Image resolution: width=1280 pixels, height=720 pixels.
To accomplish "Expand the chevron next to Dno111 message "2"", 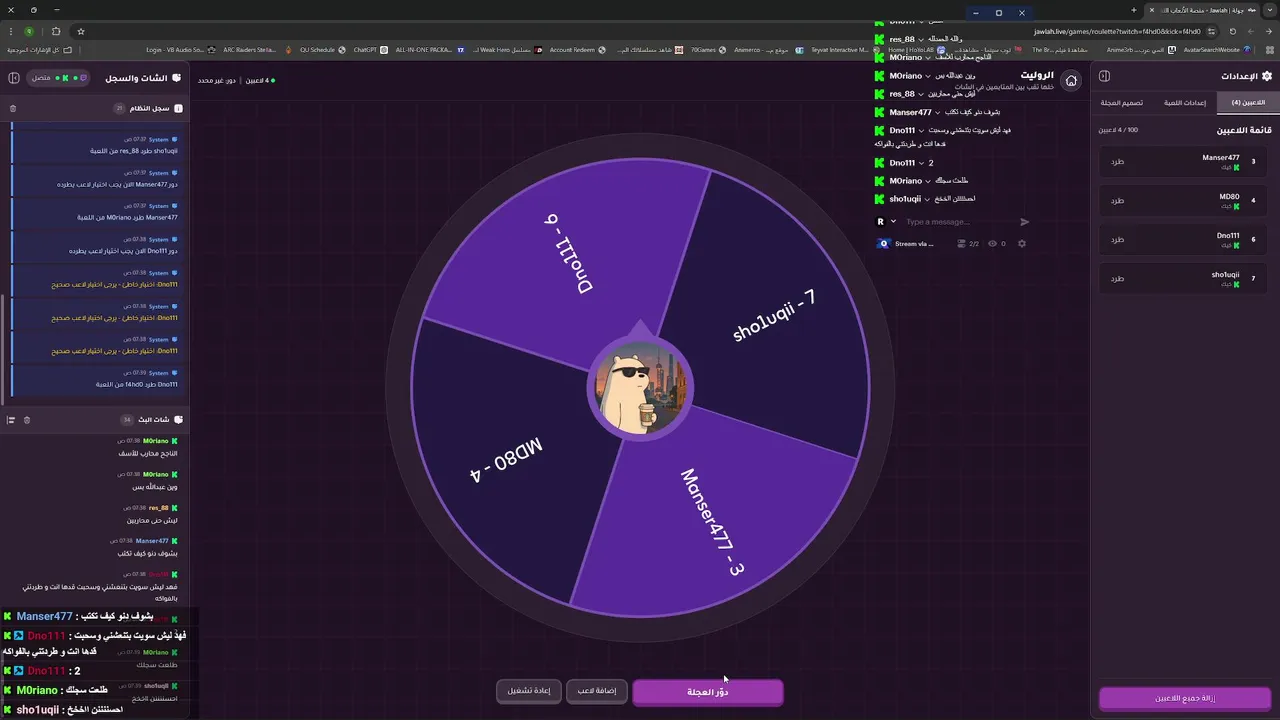I will (922, 163).
